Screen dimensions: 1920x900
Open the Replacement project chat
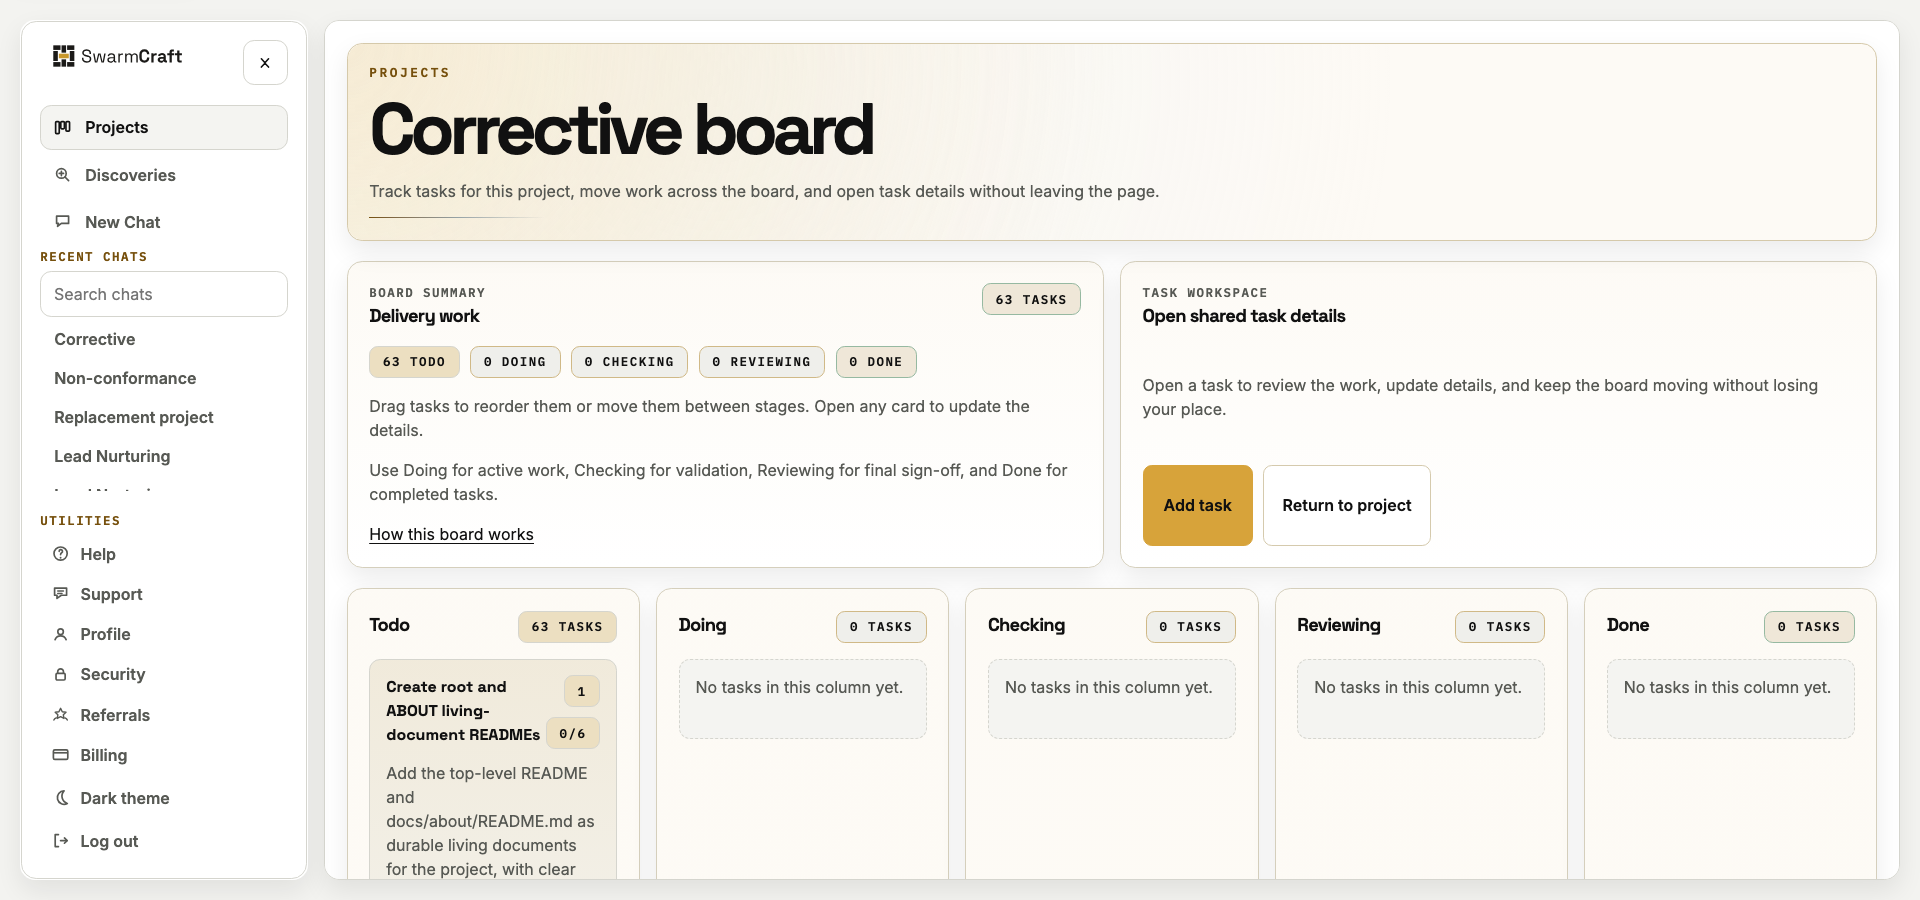click(x=134, y=417)
